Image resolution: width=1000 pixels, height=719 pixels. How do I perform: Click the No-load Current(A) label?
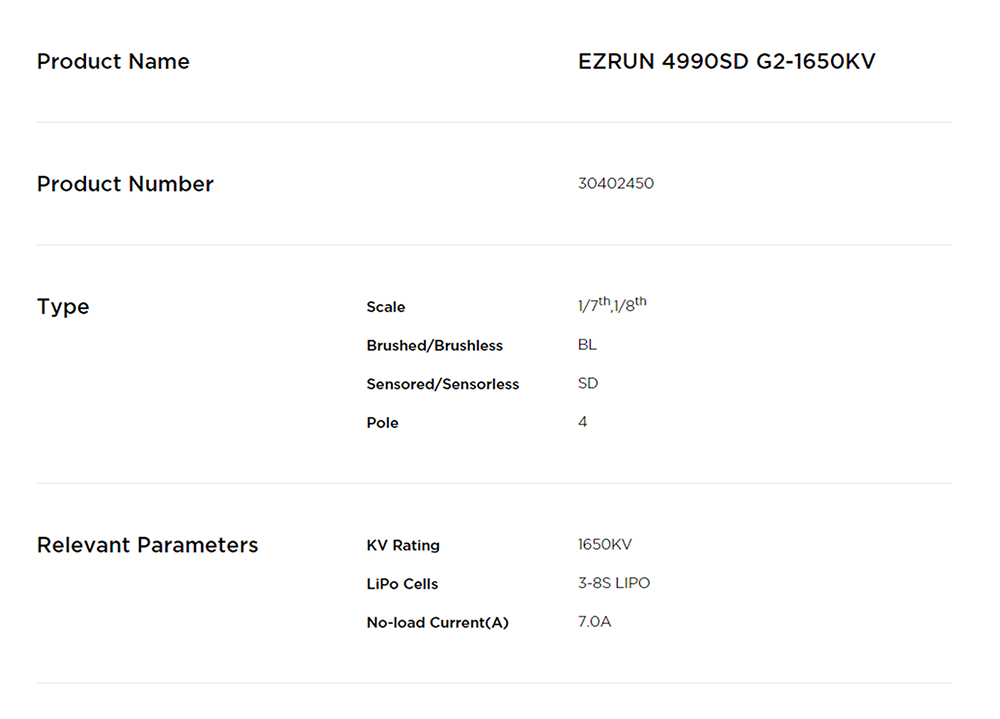tap(438, 623)
